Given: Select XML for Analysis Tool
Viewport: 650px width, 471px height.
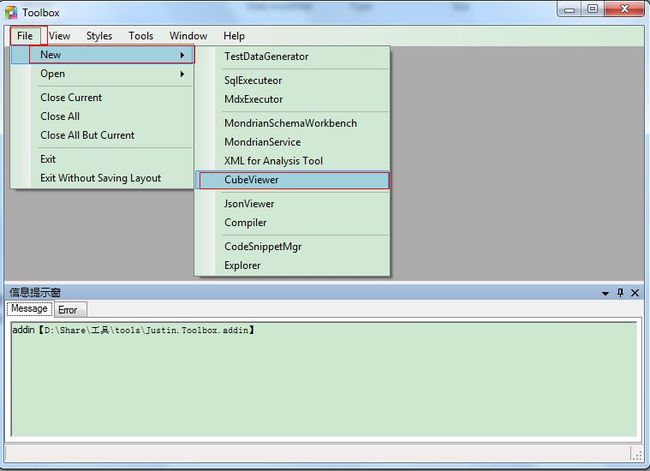Looking at the screenshot, I should pos(292,161).
